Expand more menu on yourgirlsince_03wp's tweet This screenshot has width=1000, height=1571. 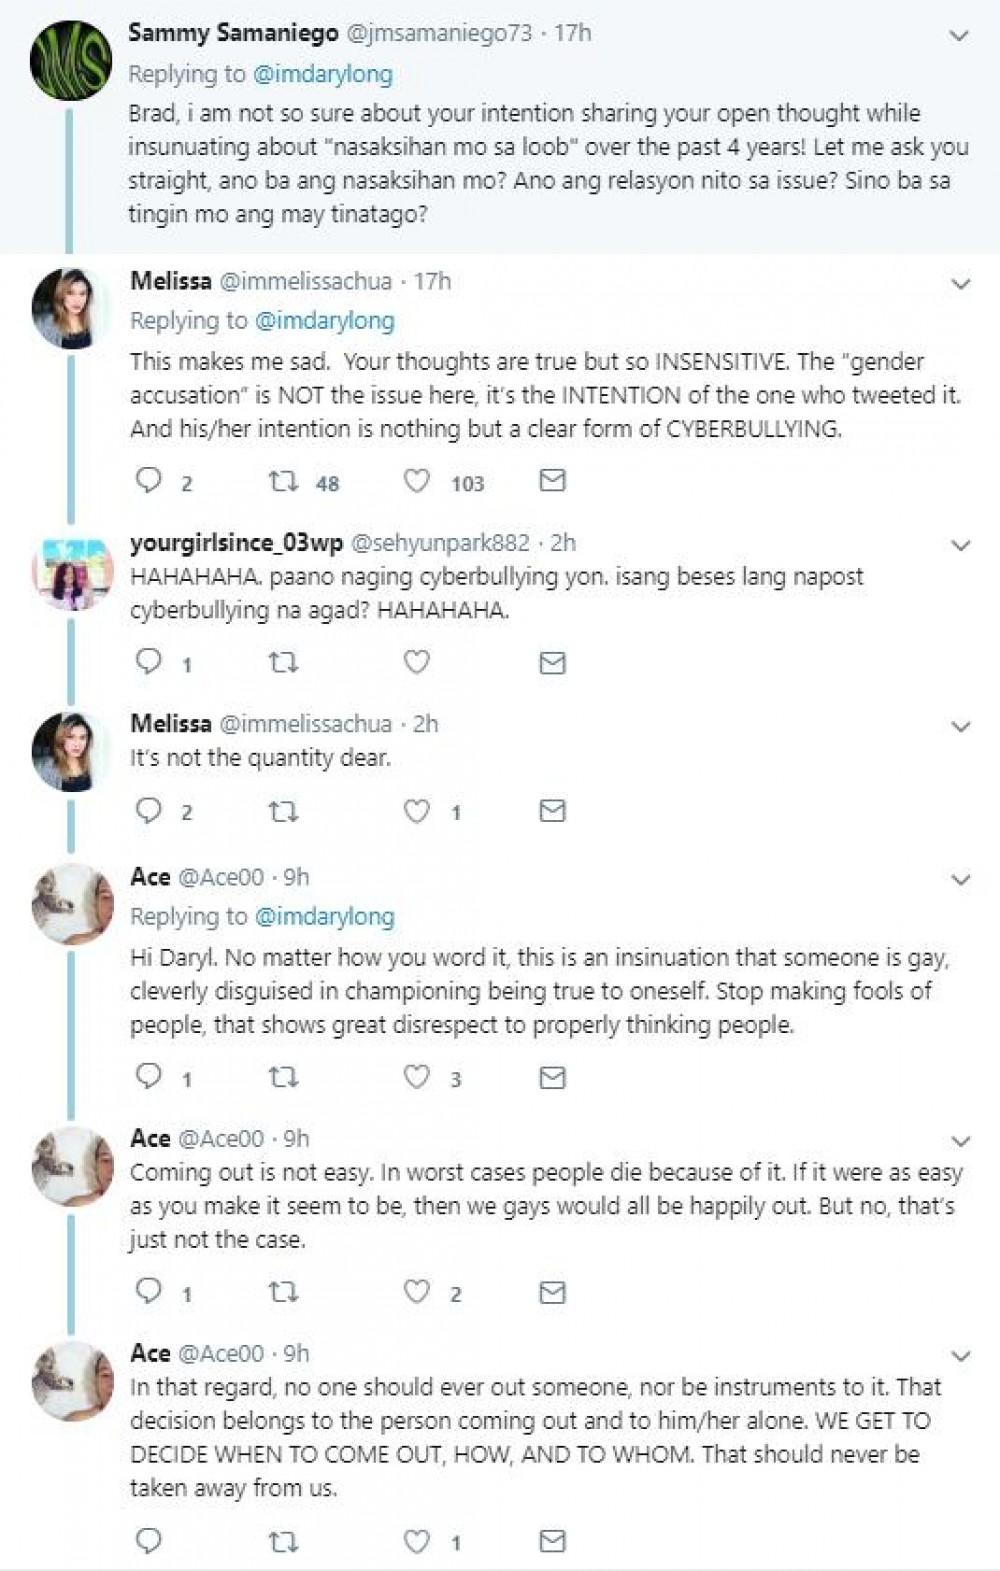pos(960,546)
